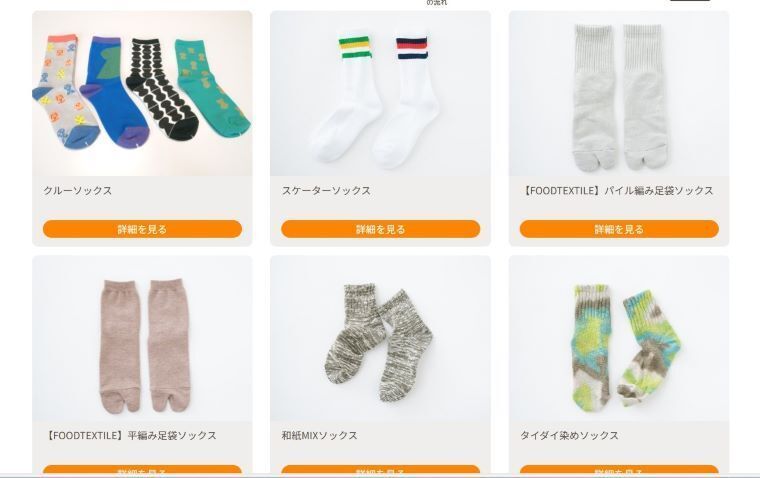
Task: Select the navy-red striped sock in skater photo
Action: (407, 102)
